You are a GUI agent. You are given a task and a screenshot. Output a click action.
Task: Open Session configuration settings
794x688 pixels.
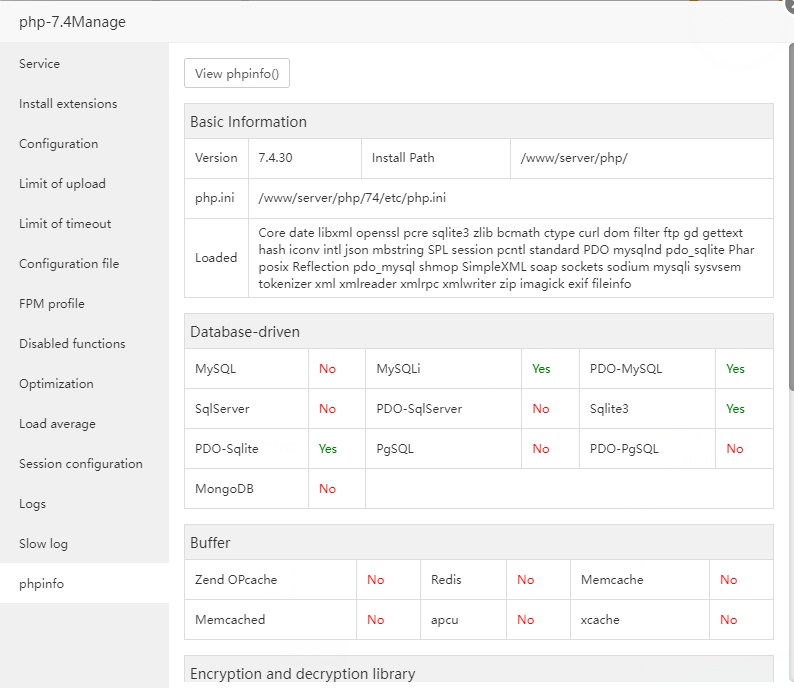(x=81, y=464)
